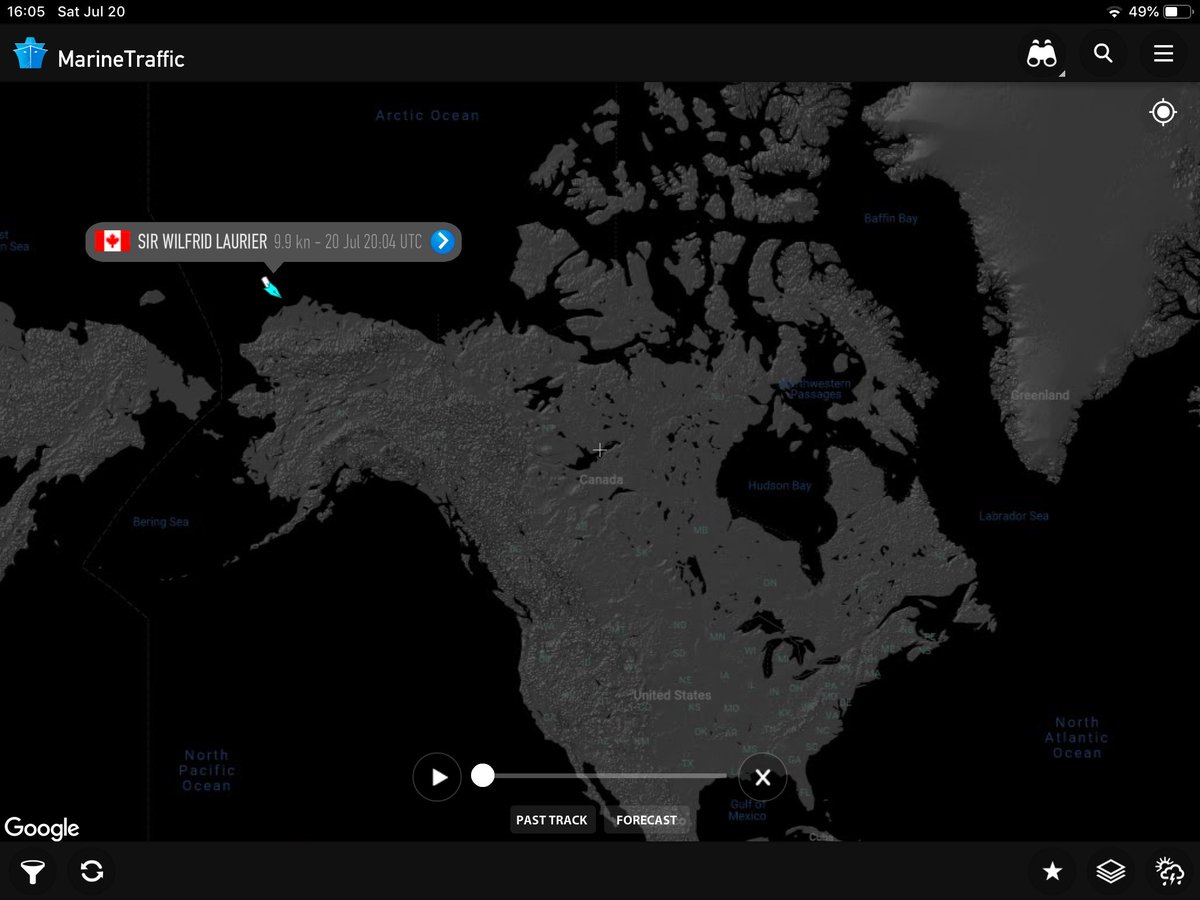Show the weather overlay icon

coord(1168,871)
